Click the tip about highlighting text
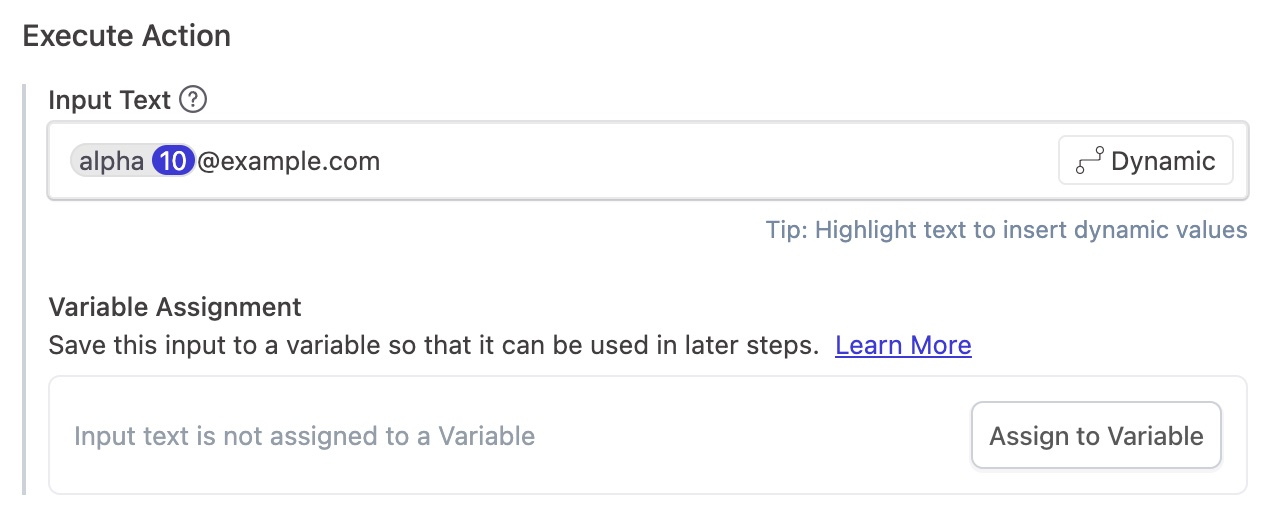The height and width of the screenshot is (520, 1272). point(1006,230)
